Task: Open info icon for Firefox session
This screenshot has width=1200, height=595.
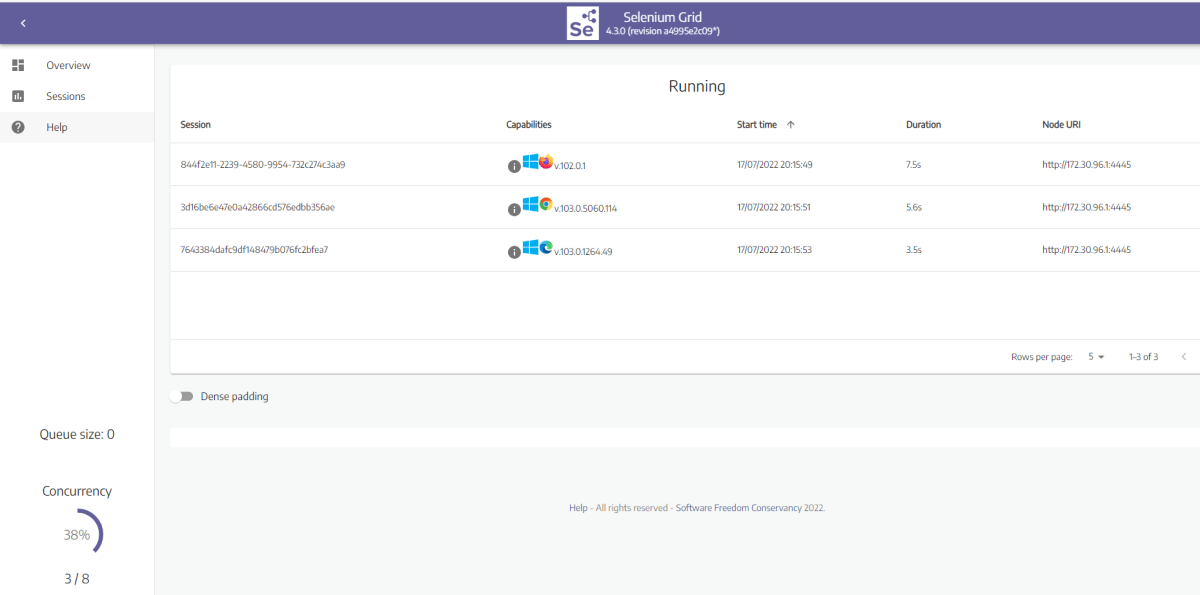Action: click(514, 166)
